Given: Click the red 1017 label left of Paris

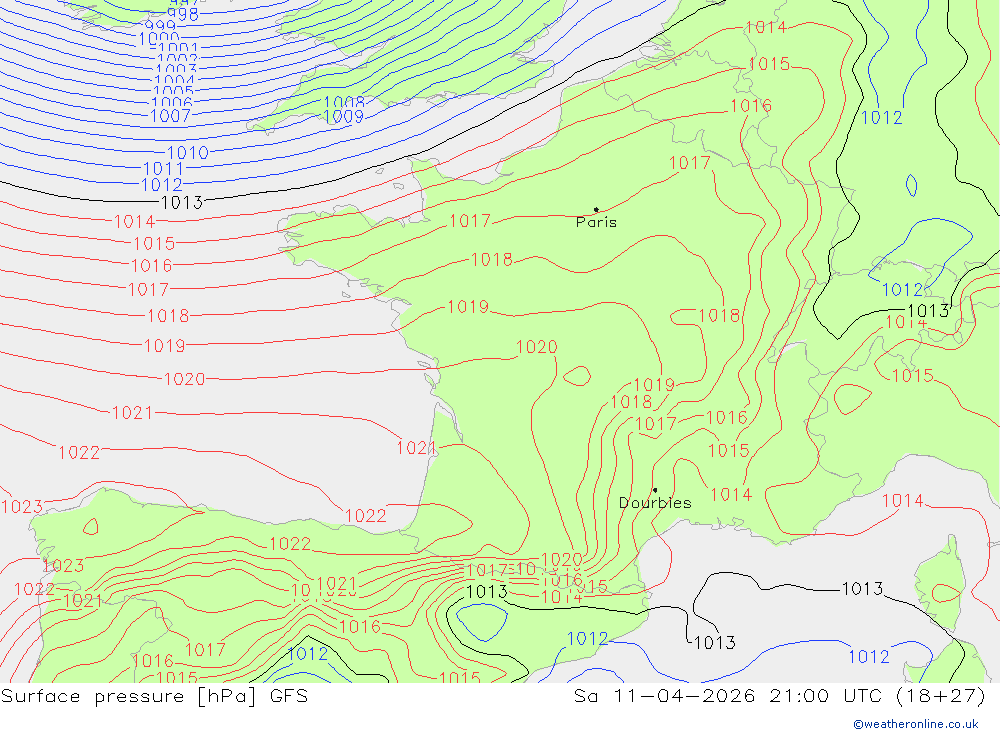Looking at the screenshot, I should point(470,221).
